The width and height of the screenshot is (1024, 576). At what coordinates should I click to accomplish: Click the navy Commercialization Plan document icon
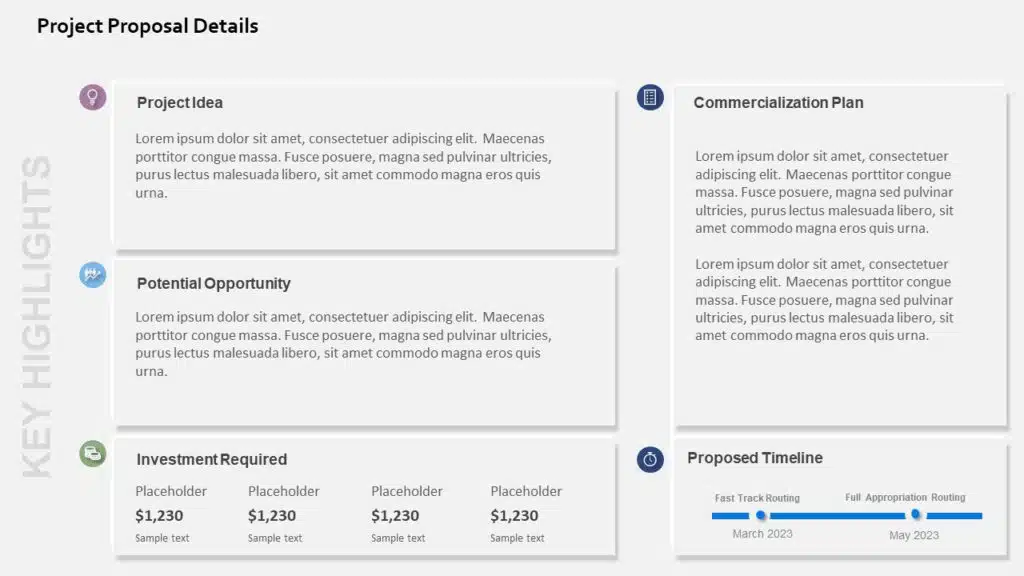click(650, 97)
